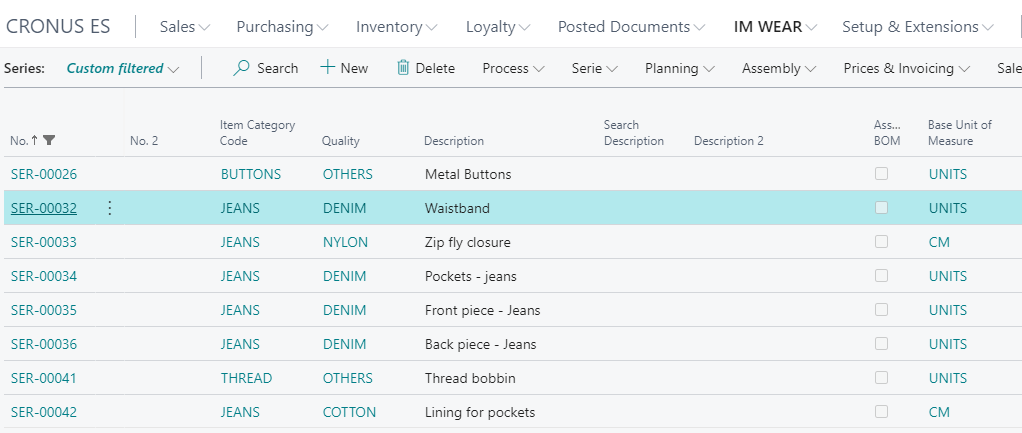Screen dimensions: 1022x433
Task: Select the Thread bobbin description
Action: pyautogui.click(x=470, y=378)
